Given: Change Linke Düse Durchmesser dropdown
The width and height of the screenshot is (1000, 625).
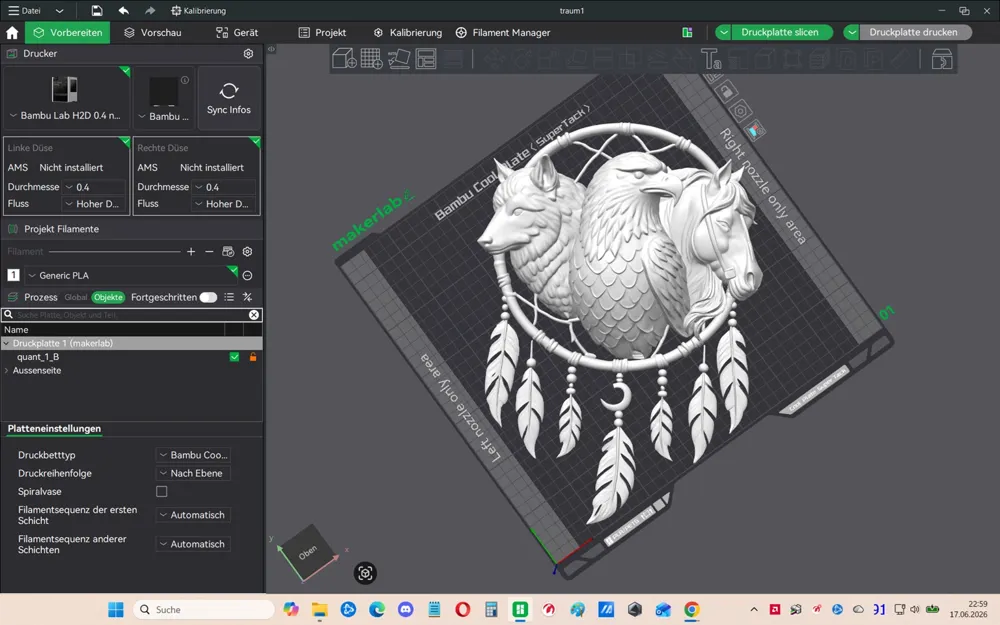Looking at the screenshot, I should pos(94,187).
